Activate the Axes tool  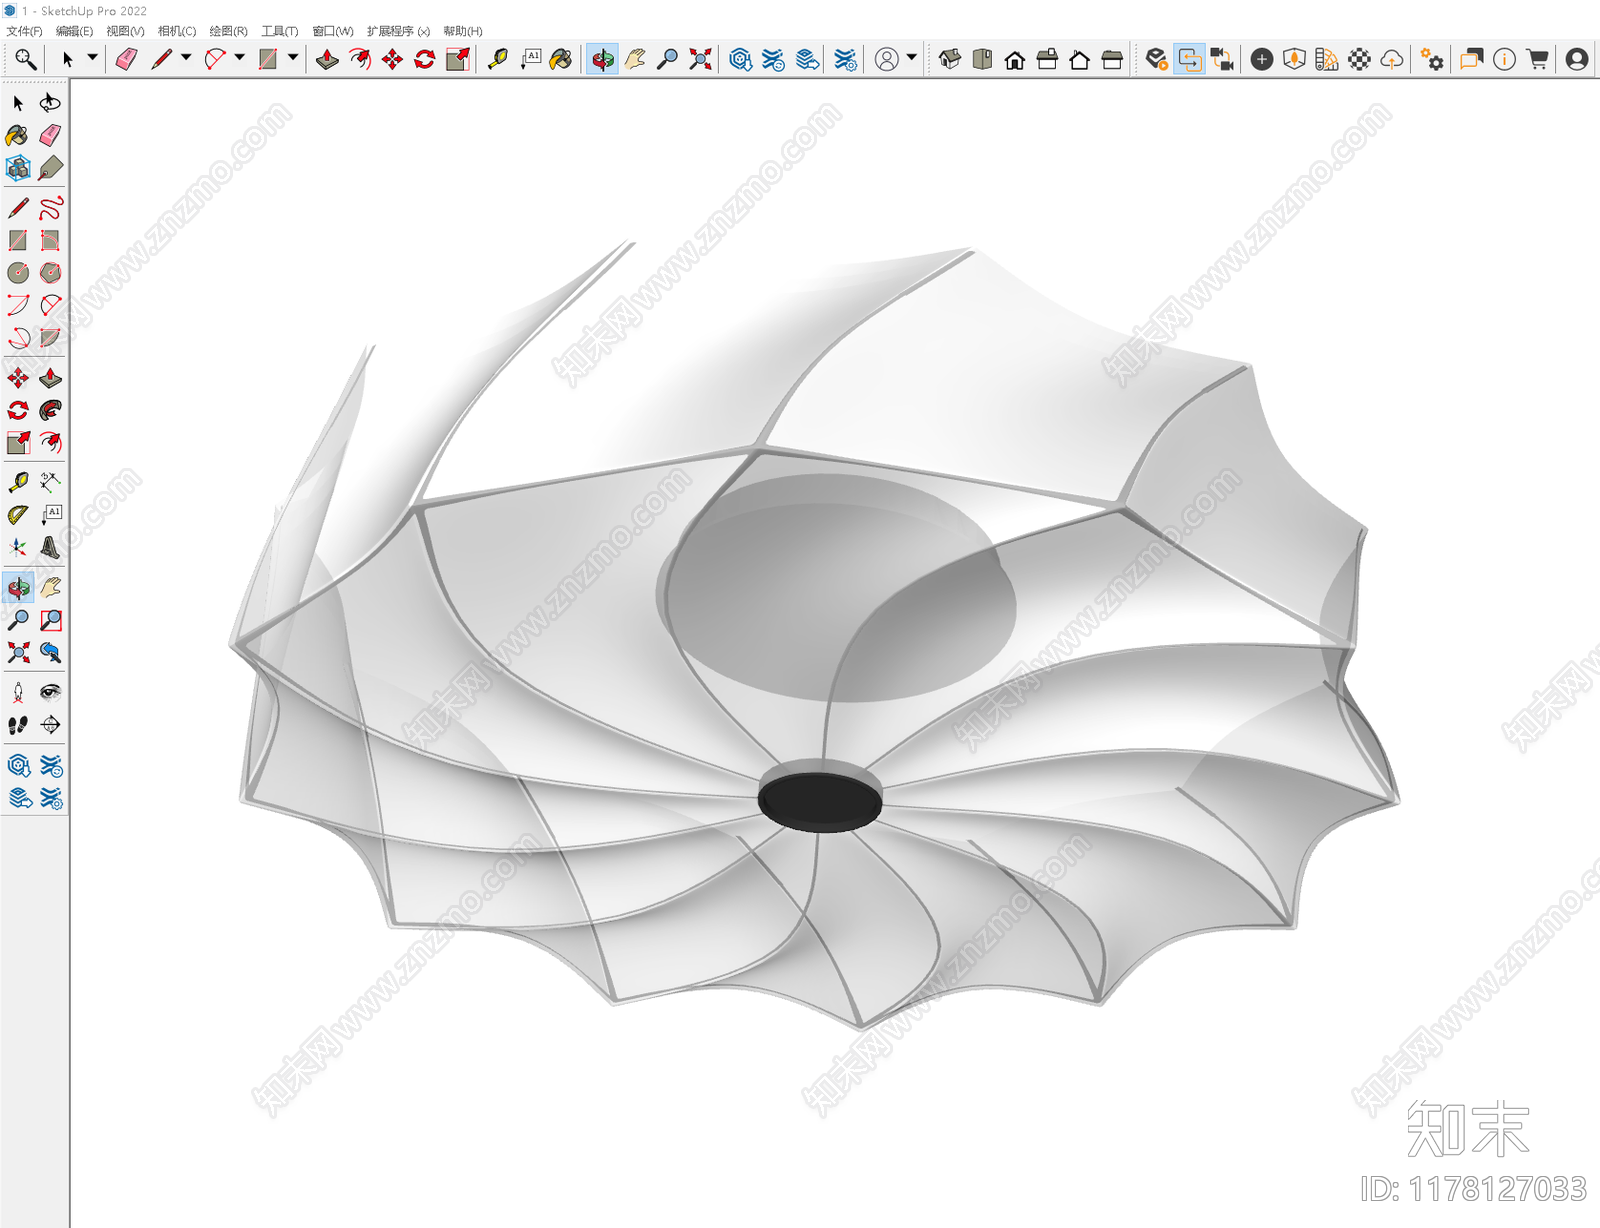pyautogui.click(x=18, y=547)
